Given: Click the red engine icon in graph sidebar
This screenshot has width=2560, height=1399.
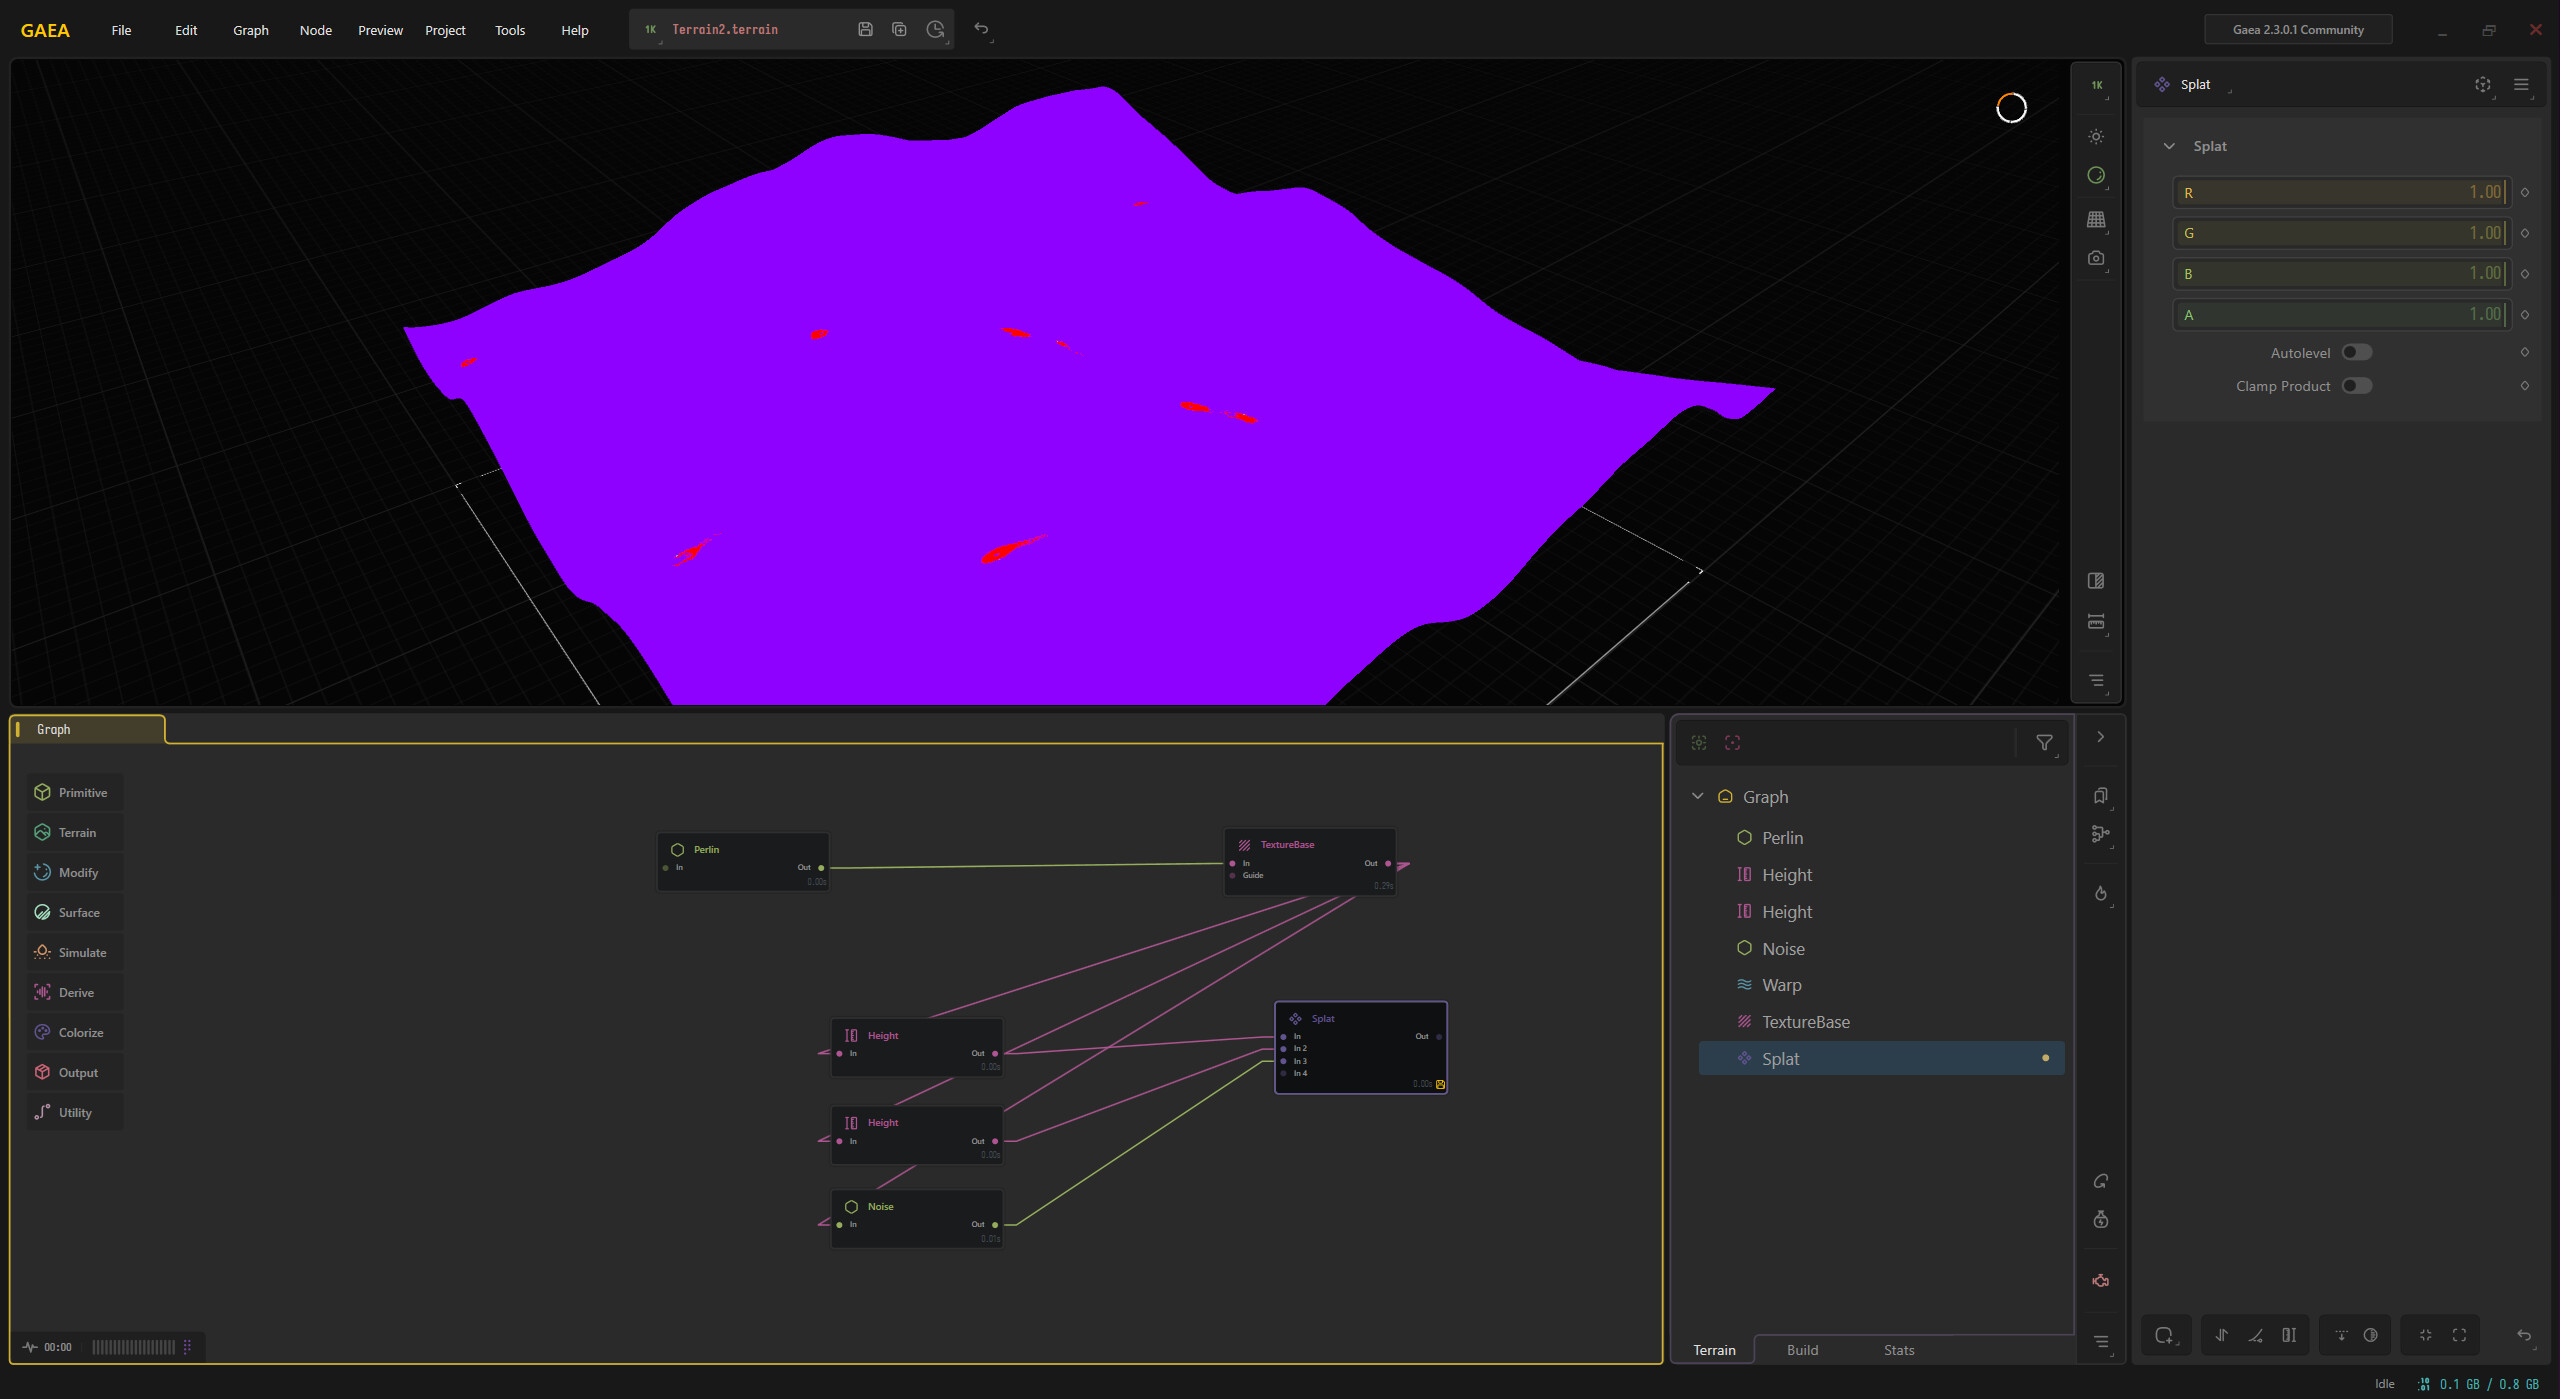Looking at the screenshot, I should tap(2100, 1281).
